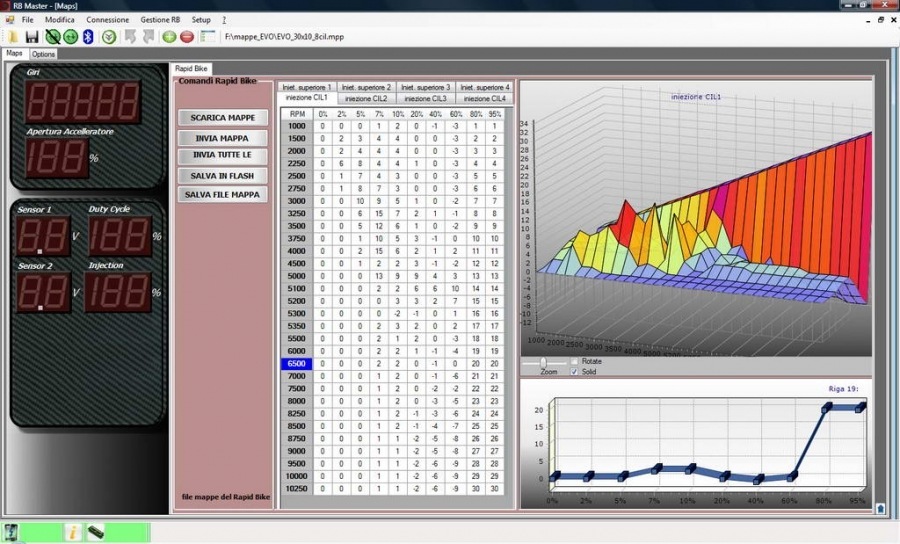This screenshot has height=544, width=900.
Task: Click the file path F:\mappe_EVO\EVO_30x10_8cil.mpp
Action: click(x=285, y=37)
